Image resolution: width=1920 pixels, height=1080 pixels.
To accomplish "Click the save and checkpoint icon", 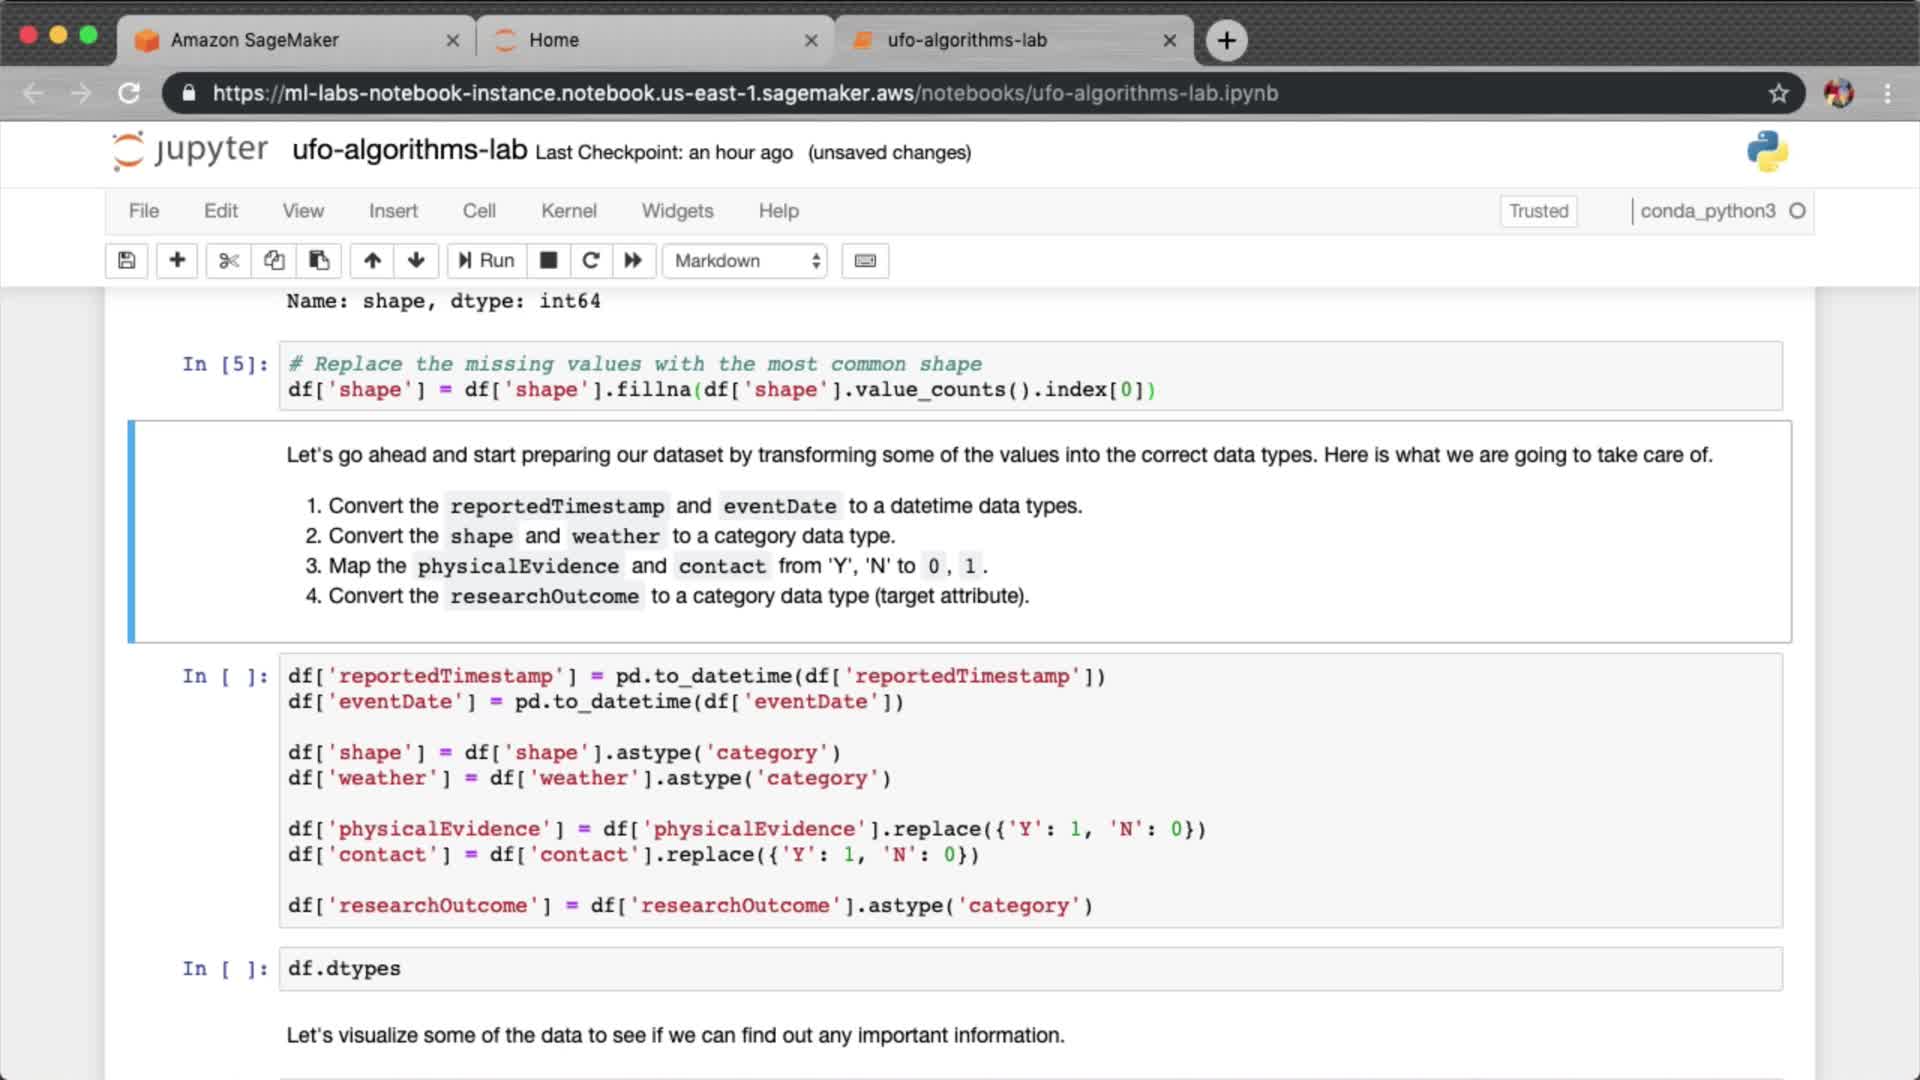I will pyautogui.click(x=127, y=261).
